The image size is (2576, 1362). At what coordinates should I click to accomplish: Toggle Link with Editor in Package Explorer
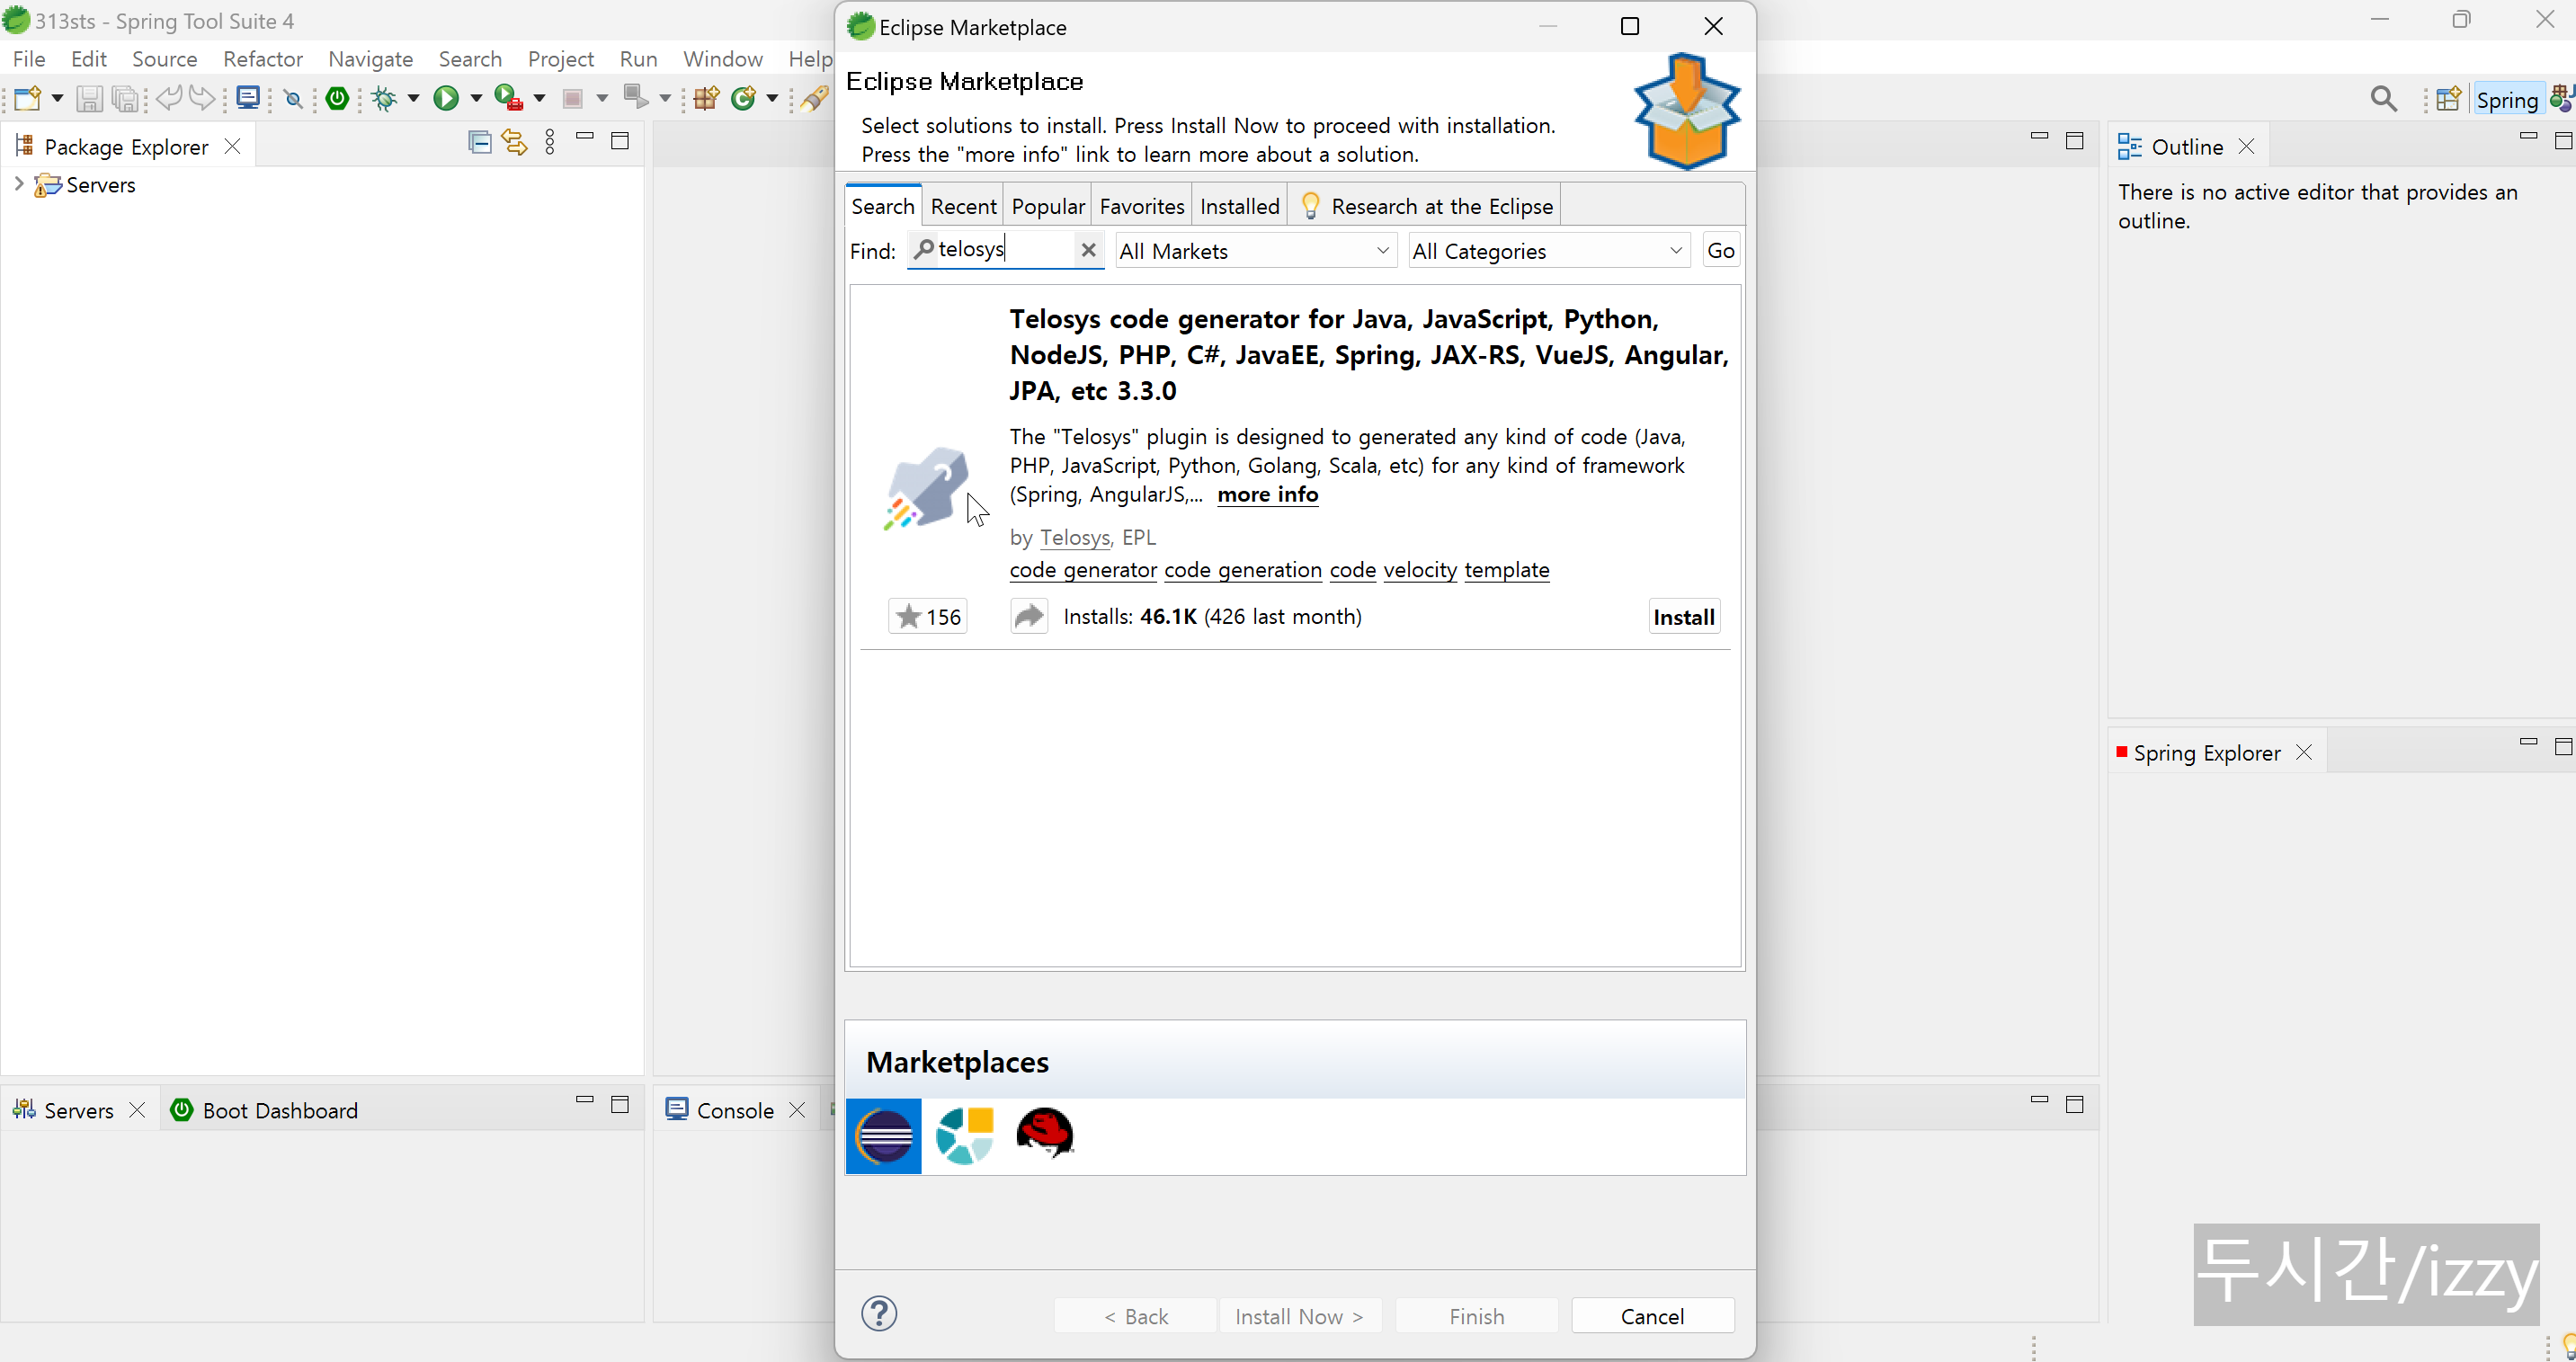(x=514, y=142)
